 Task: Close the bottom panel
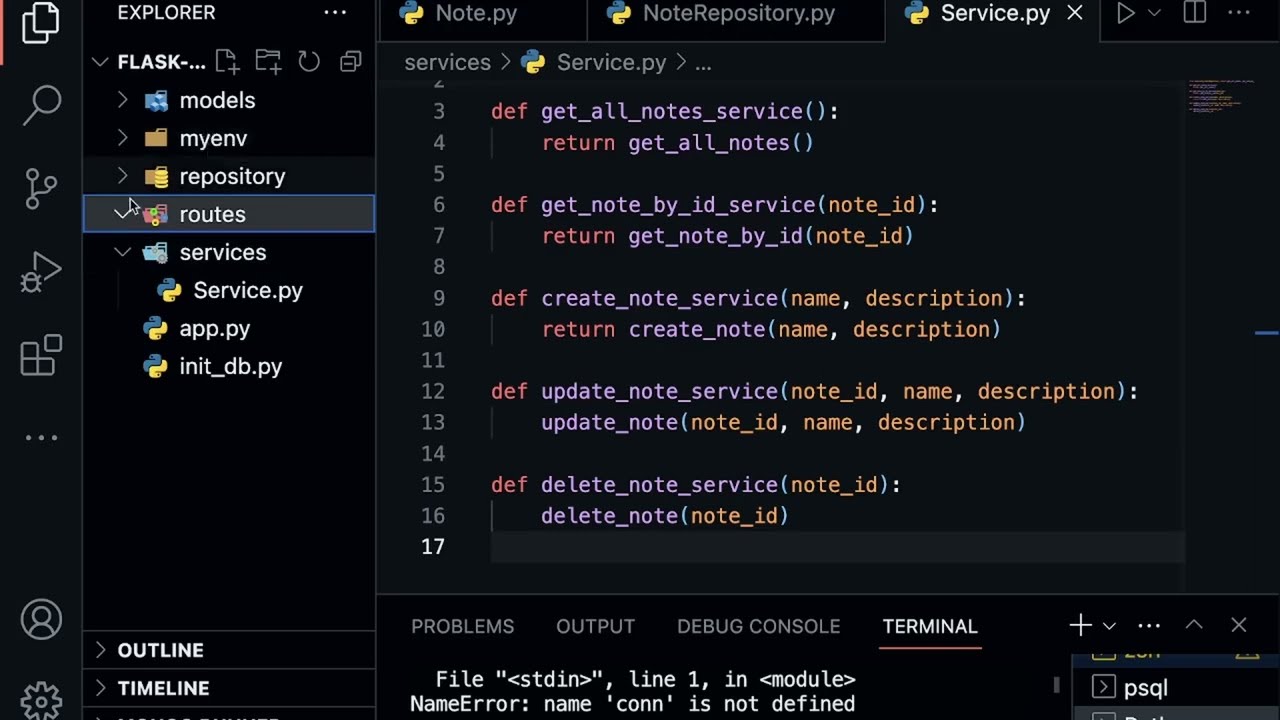pos(1239,625)
